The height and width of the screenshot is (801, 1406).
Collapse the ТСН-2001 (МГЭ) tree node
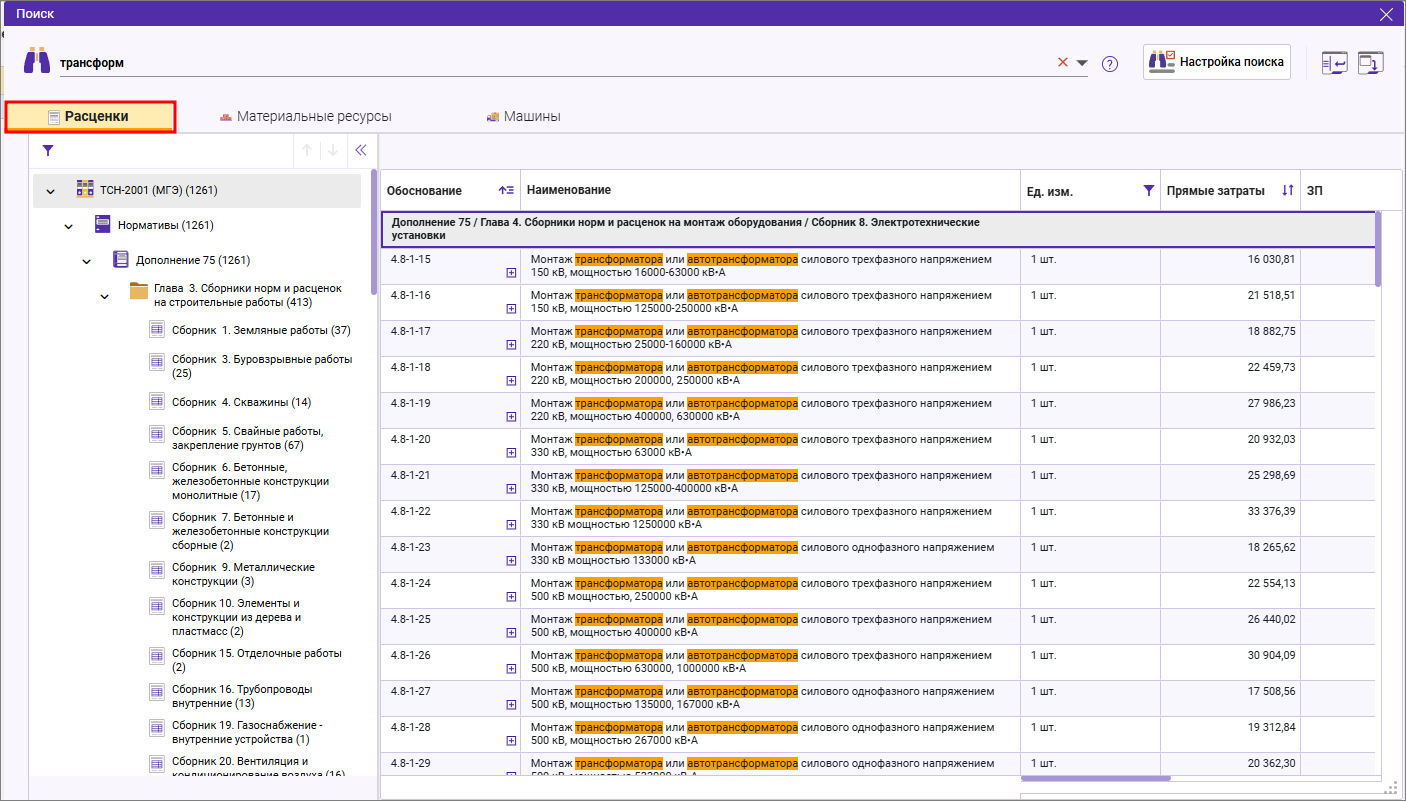(50, 191)
